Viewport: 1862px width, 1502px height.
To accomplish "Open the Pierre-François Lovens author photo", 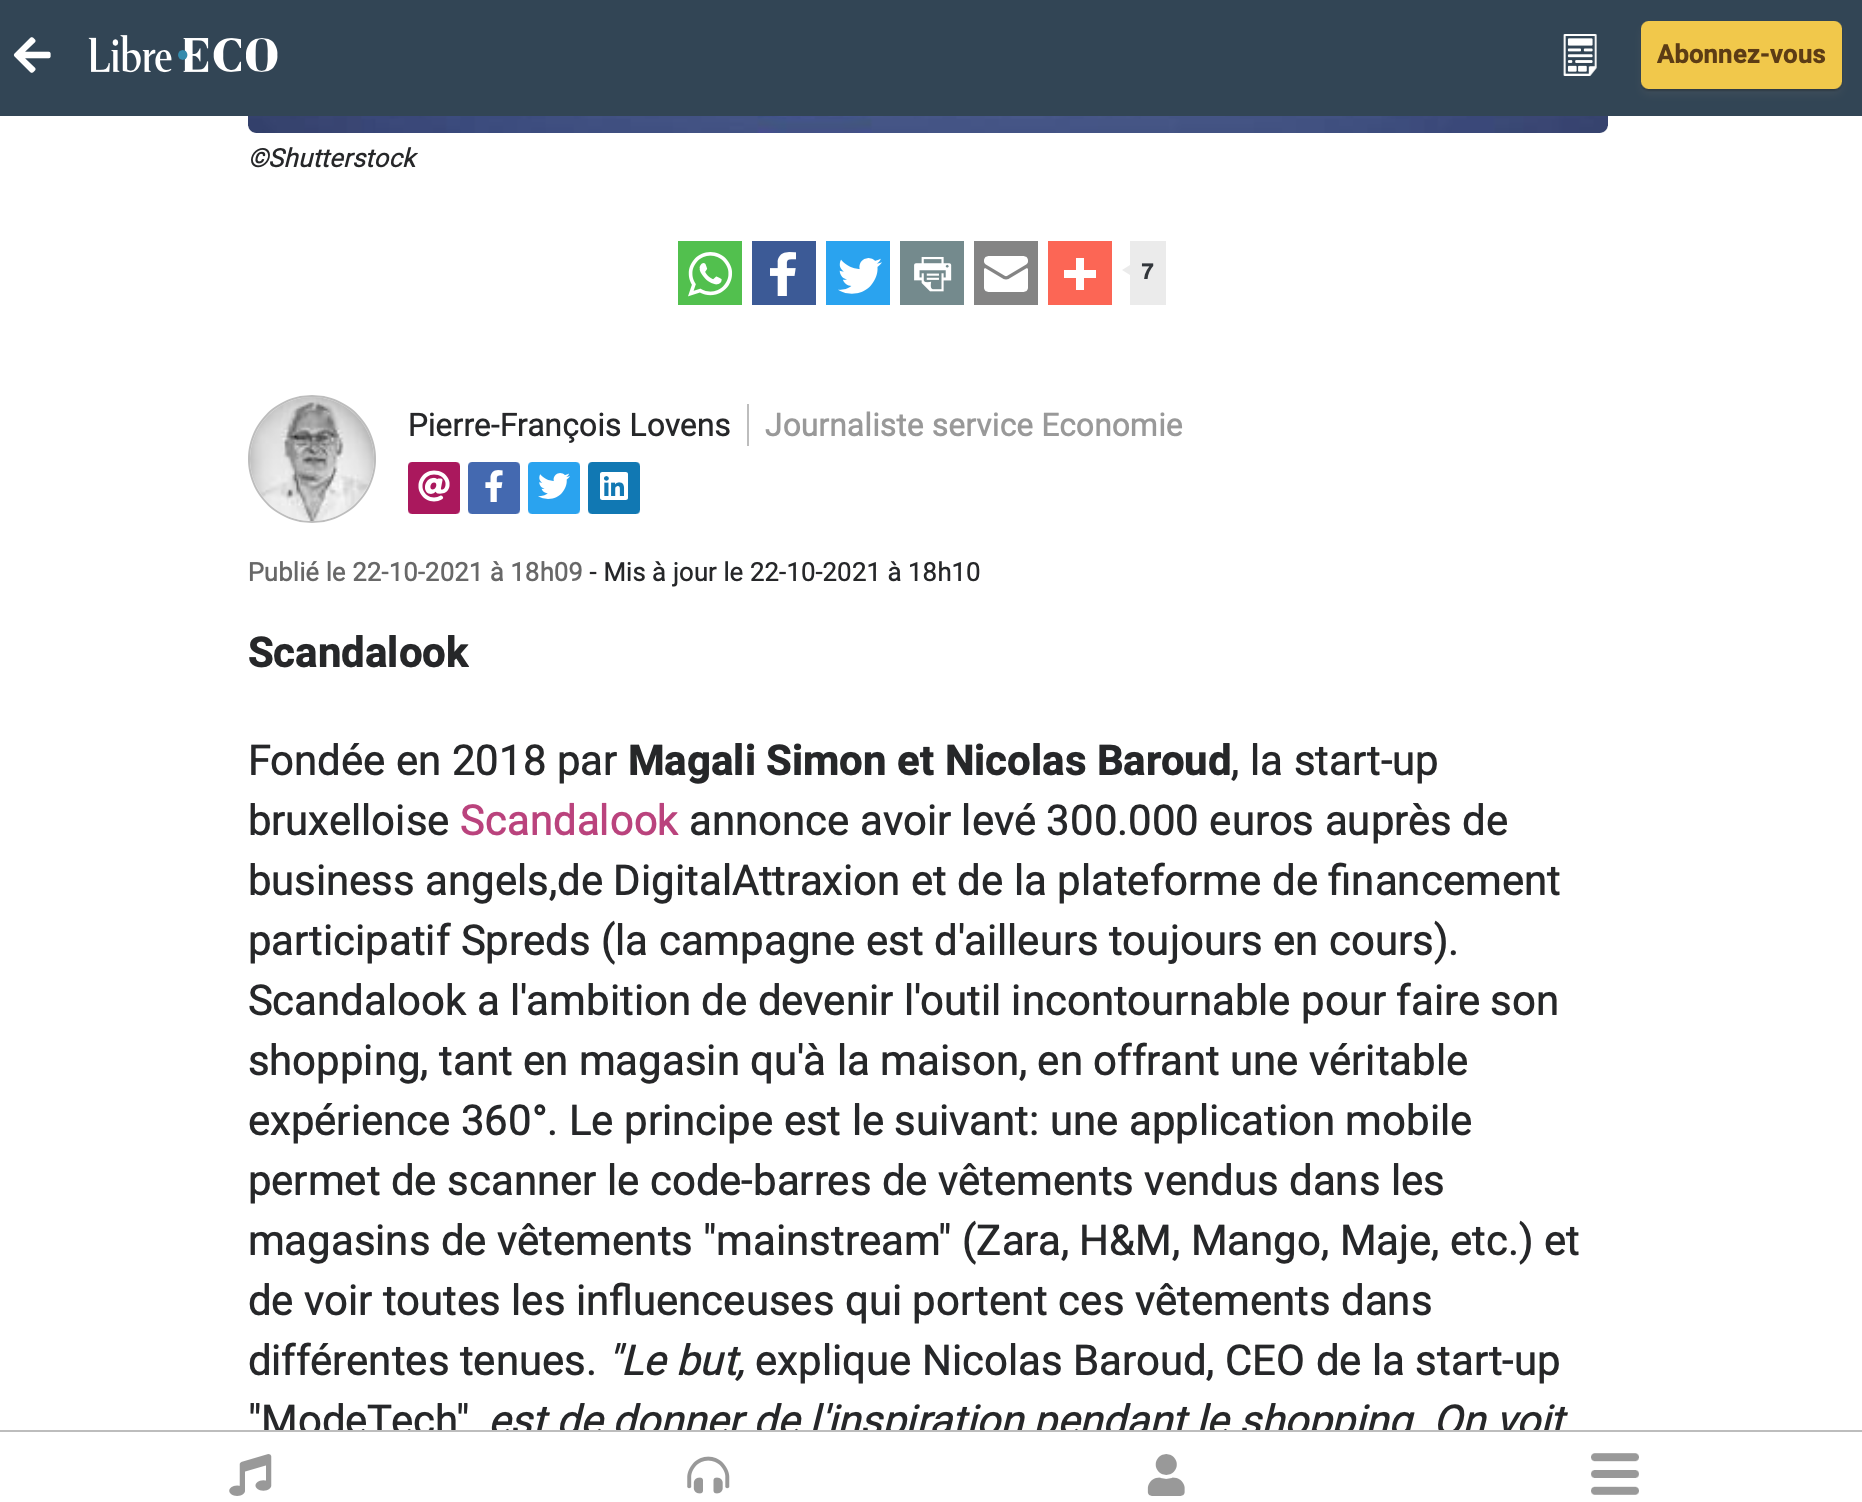I will [312, 459].
